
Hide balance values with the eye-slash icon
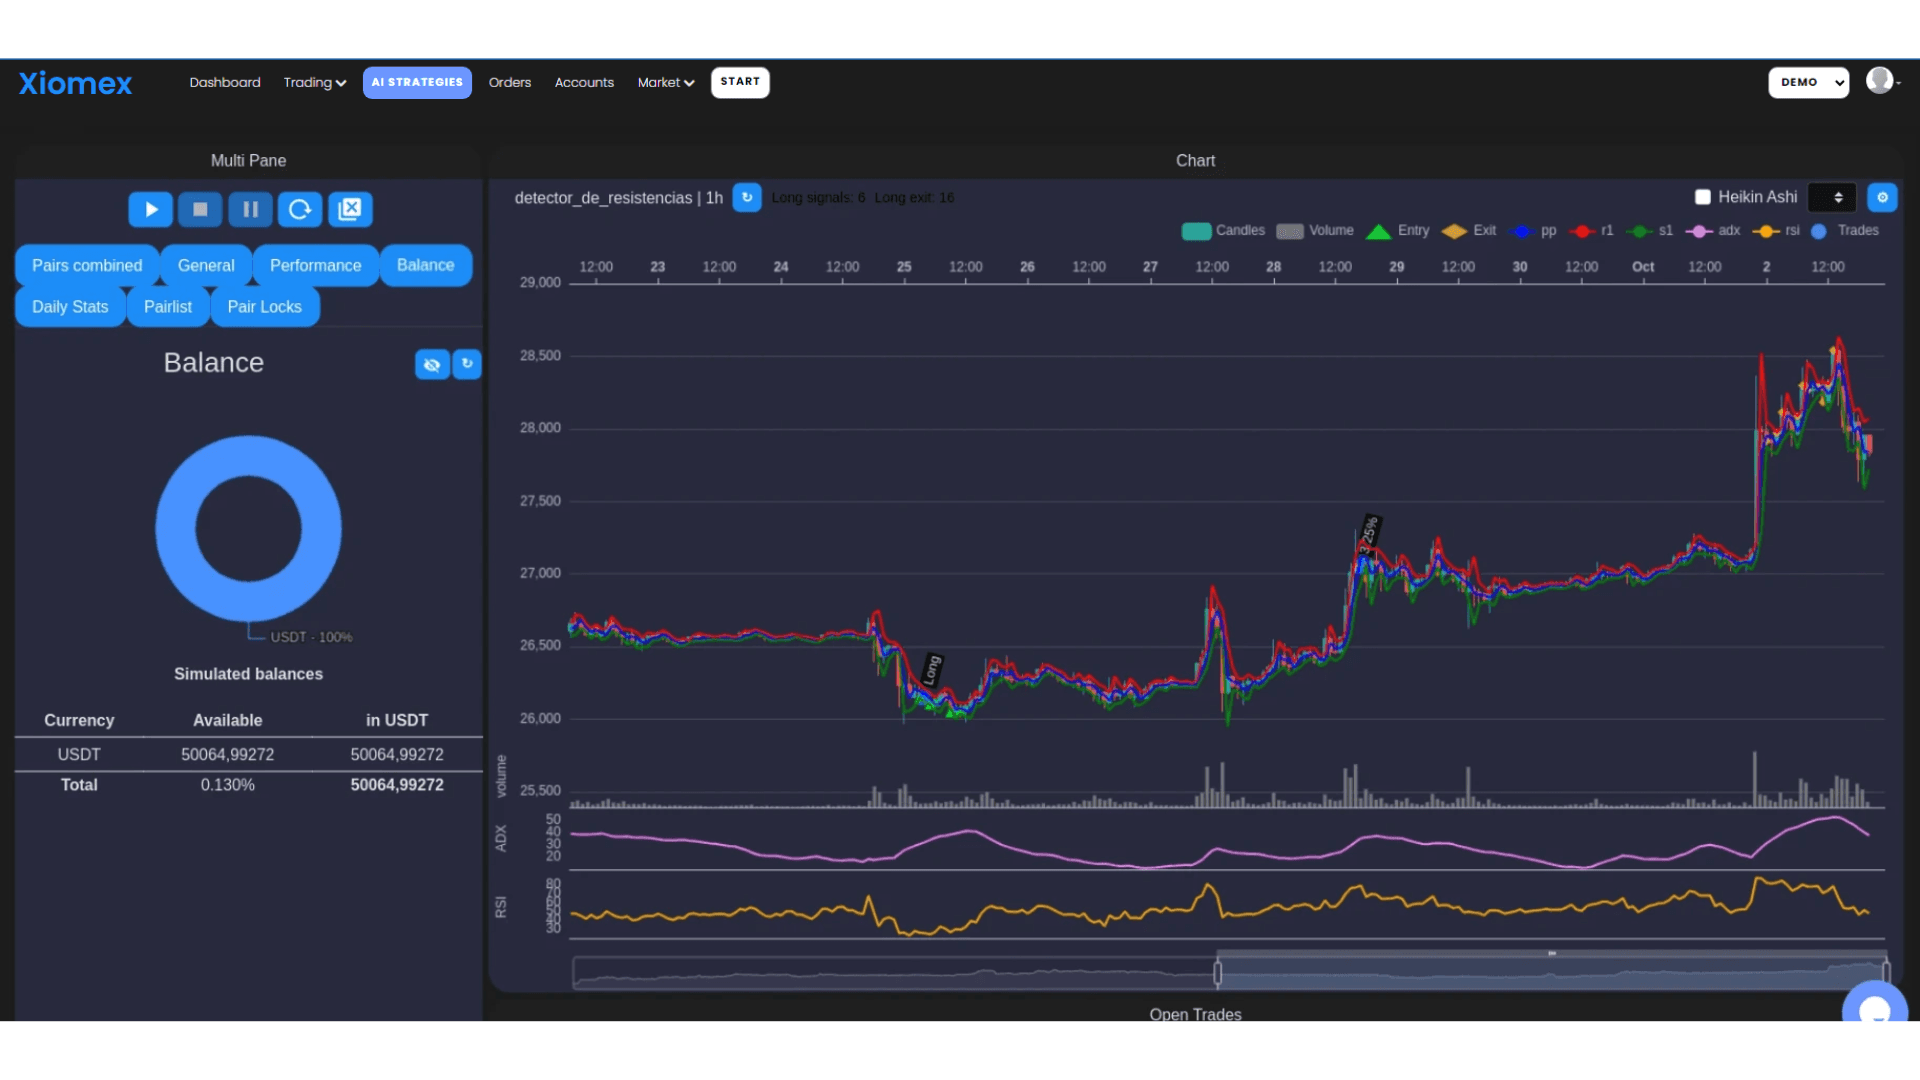[432, 364]
